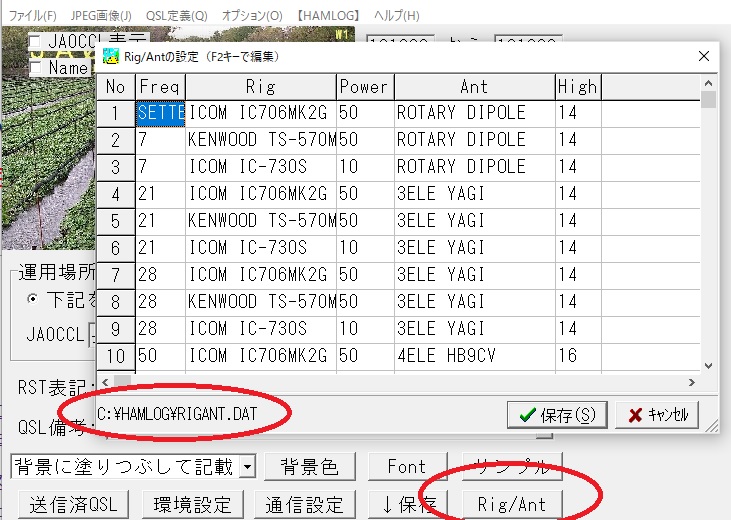Viewport: 731px width, 520px height.
Task: Select the 下記 radio button option
Action: pyautogui.click(x=33, y=300)
